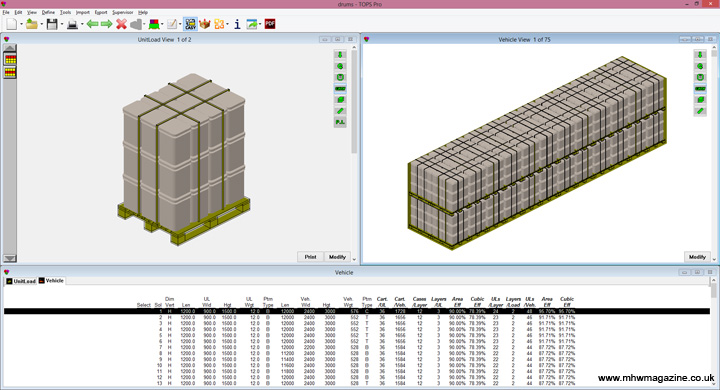
Task: Click green 3D cube icon in UnitLoad View
Action: point(340,100)
